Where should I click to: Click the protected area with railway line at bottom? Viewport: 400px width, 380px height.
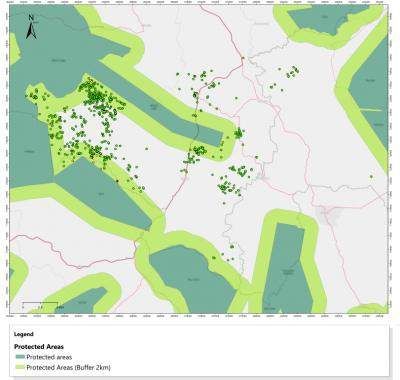[x=287, y=268]
